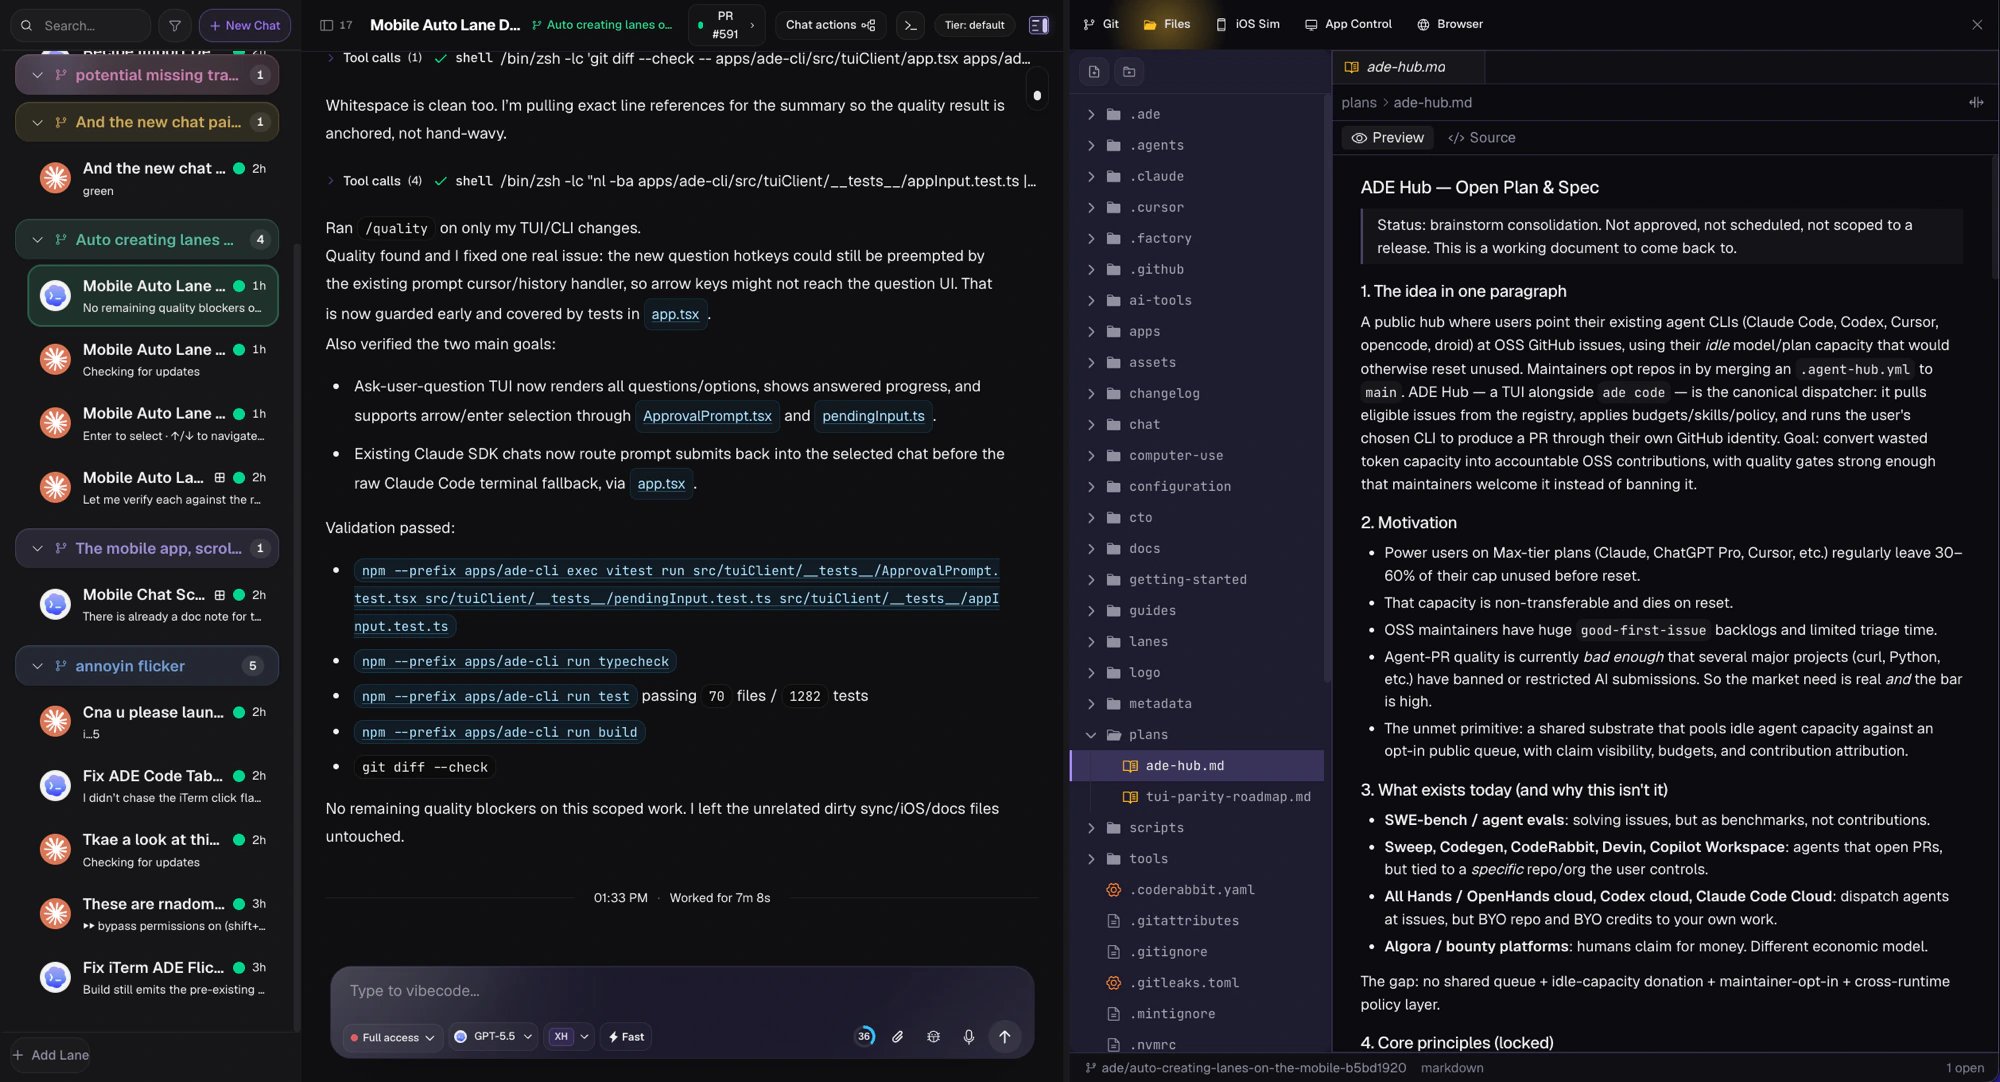
Task: Click the bug icon in the composer
Action: tap(933, 1037)
